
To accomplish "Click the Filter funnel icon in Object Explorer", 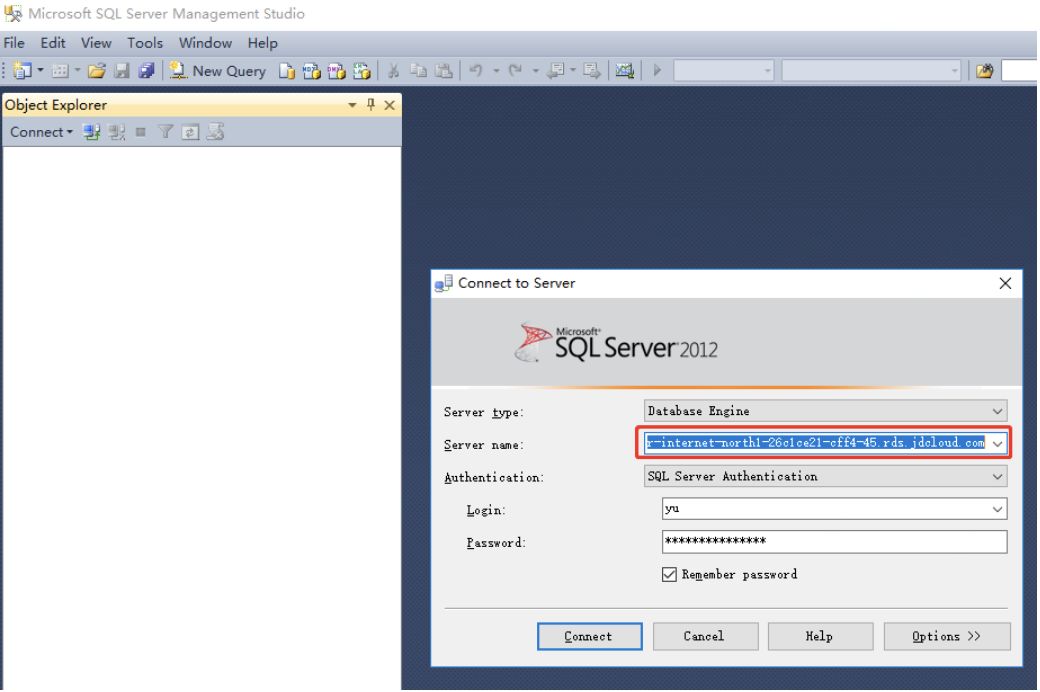I will pos(165,132).
